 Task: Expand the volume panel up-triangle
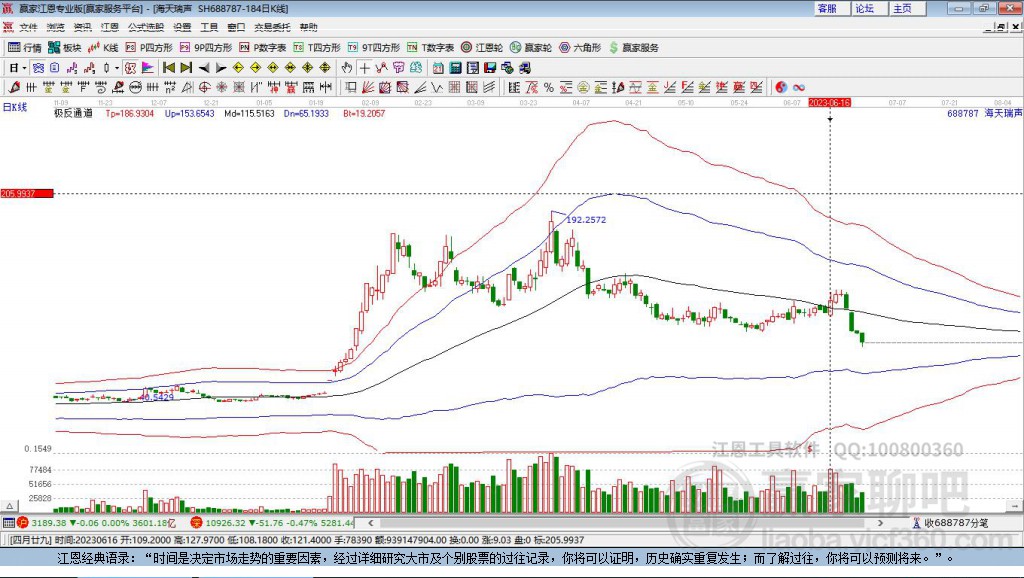9,506
